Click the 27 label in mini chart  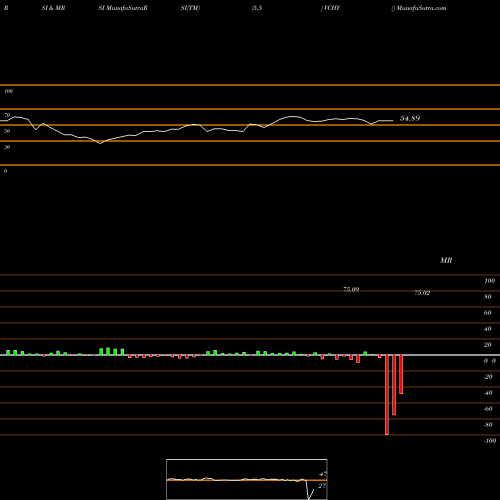[x=322, y=486]
